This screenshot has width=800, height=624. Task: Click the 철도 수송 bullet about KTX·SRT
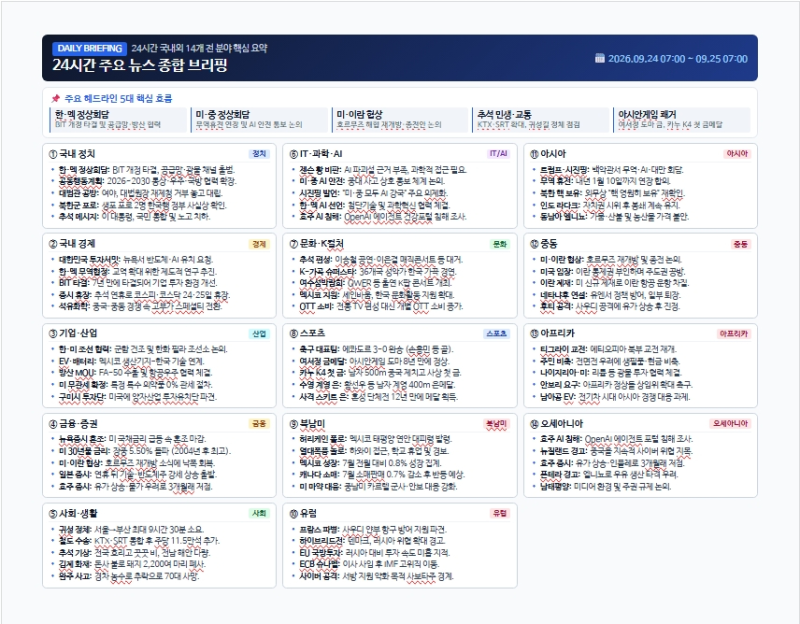pos(139,541)
